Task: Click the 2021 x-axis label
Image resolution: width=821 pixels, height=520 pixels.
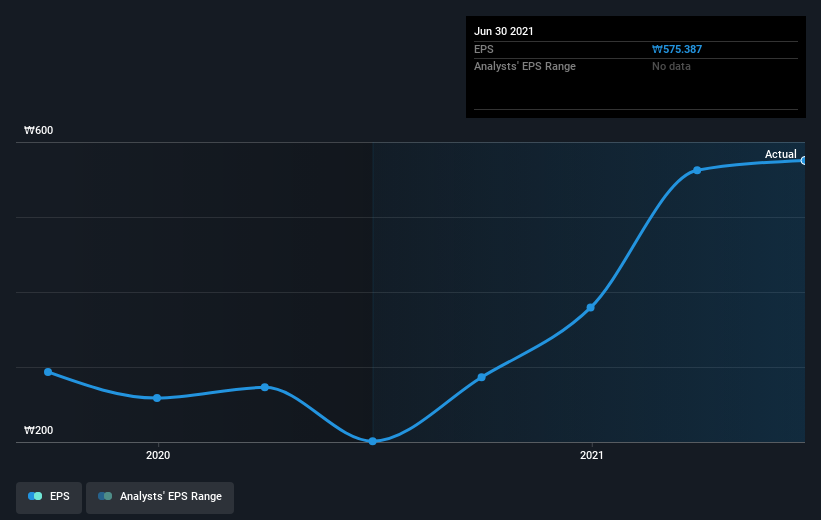Action: point(592,456)
